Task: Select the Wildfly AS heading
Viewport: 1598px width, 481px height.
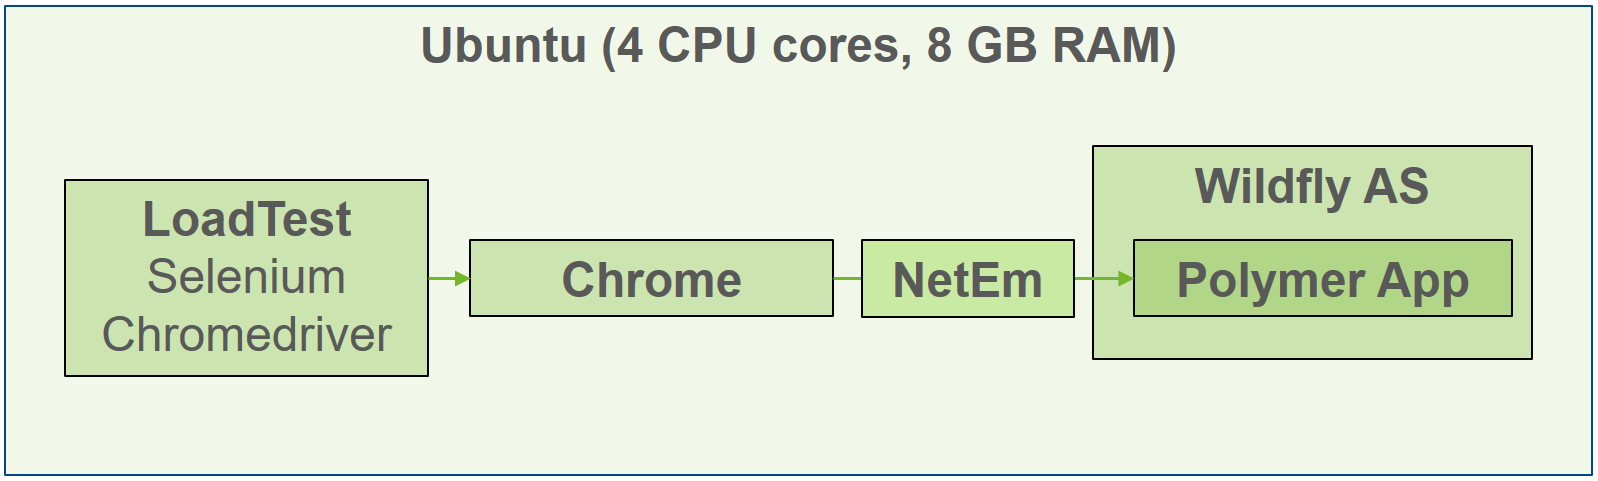Action: pos(1311,186)
